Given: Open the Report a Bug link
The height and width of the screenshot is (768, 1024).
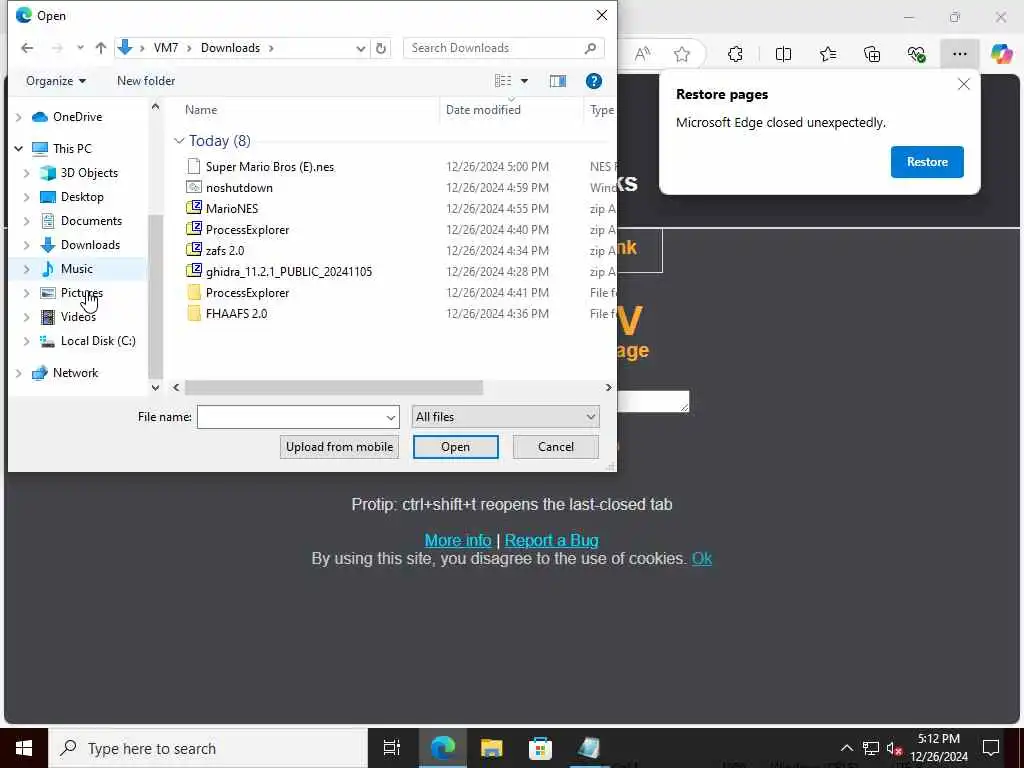Looking at the screenshot, I should (551, 541).
